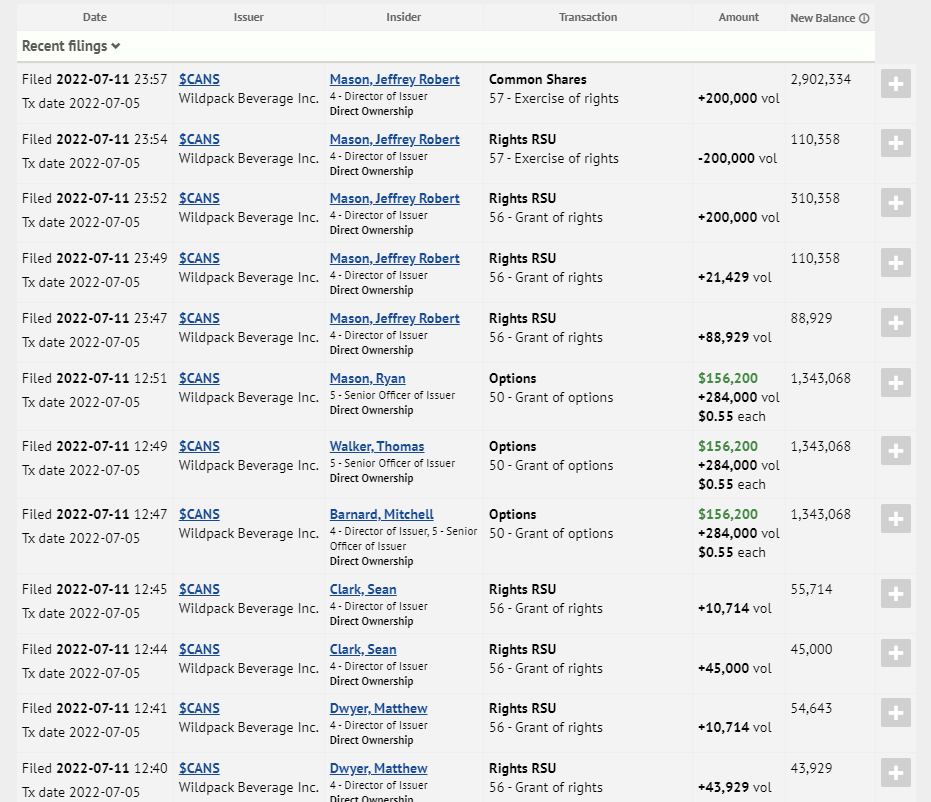Open $CANS link in the 12:45 filing
The image size is (931, 802).
pyautogui.click(x=200, y=589)
